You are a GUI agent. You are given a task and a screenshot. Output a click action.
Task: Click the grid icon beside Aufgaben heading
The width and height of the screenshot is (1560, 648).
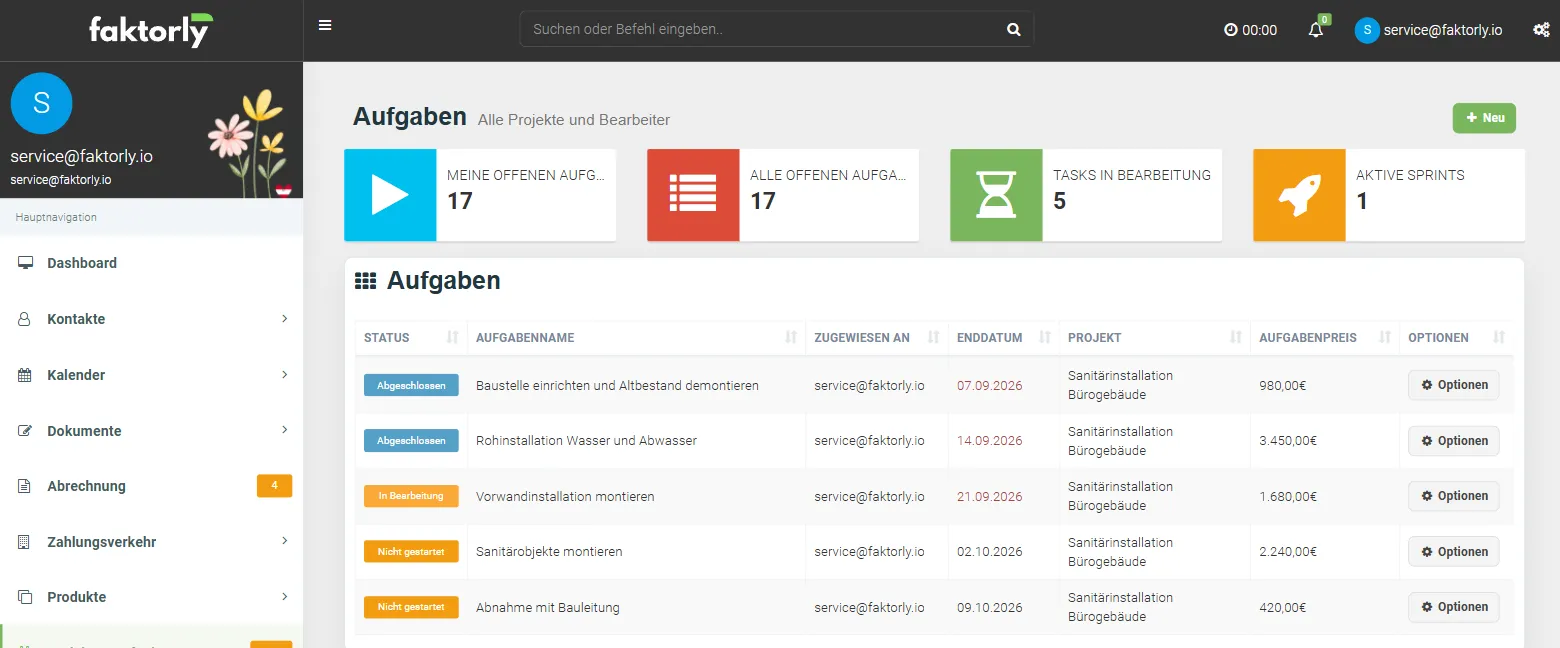(x=366, y=282)
